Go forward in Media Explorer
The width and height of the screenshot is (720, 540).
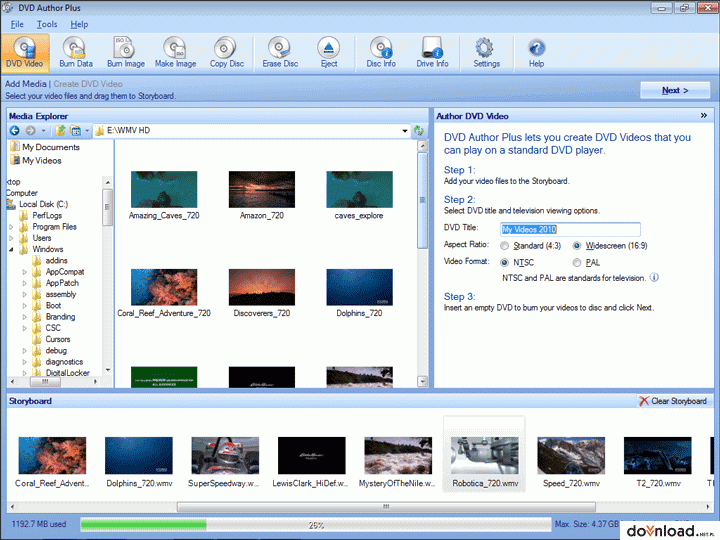(30, 131)
